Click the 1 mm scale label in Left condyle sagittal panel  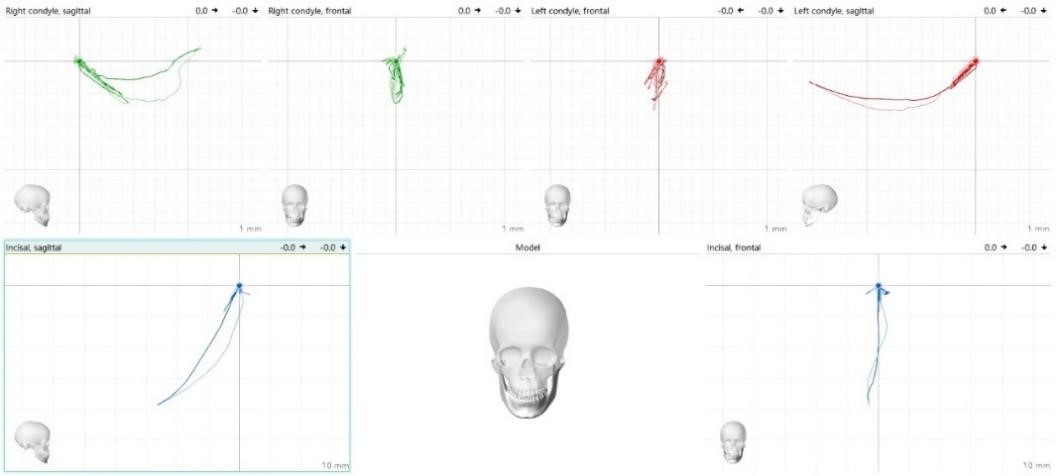coord(1038,229)
